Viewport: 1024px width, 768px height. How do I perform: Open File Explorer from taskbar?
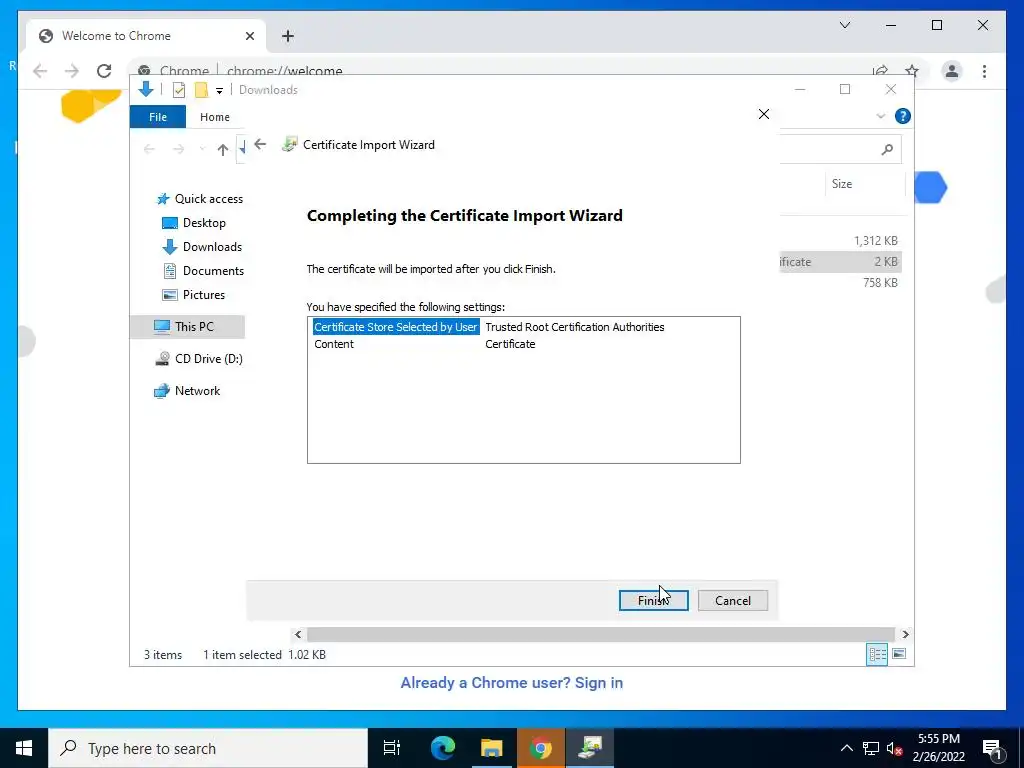[492, 748]
